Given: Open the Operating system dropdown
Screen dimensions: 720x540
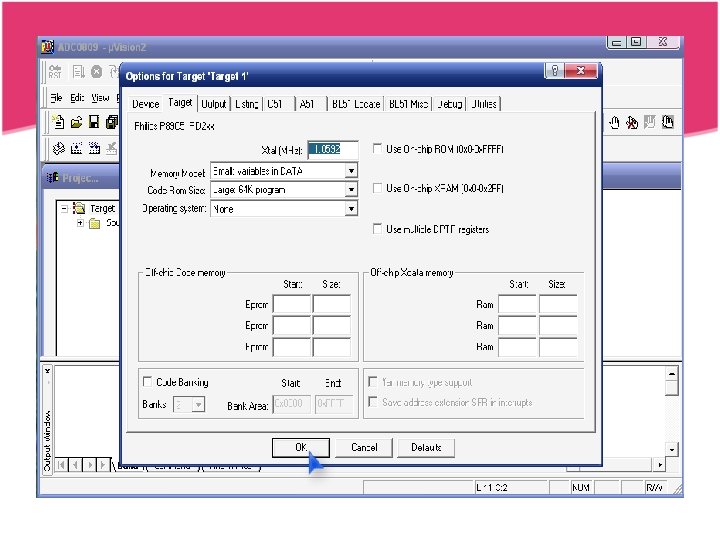Looking at the screenshot, I should point(351,208).
